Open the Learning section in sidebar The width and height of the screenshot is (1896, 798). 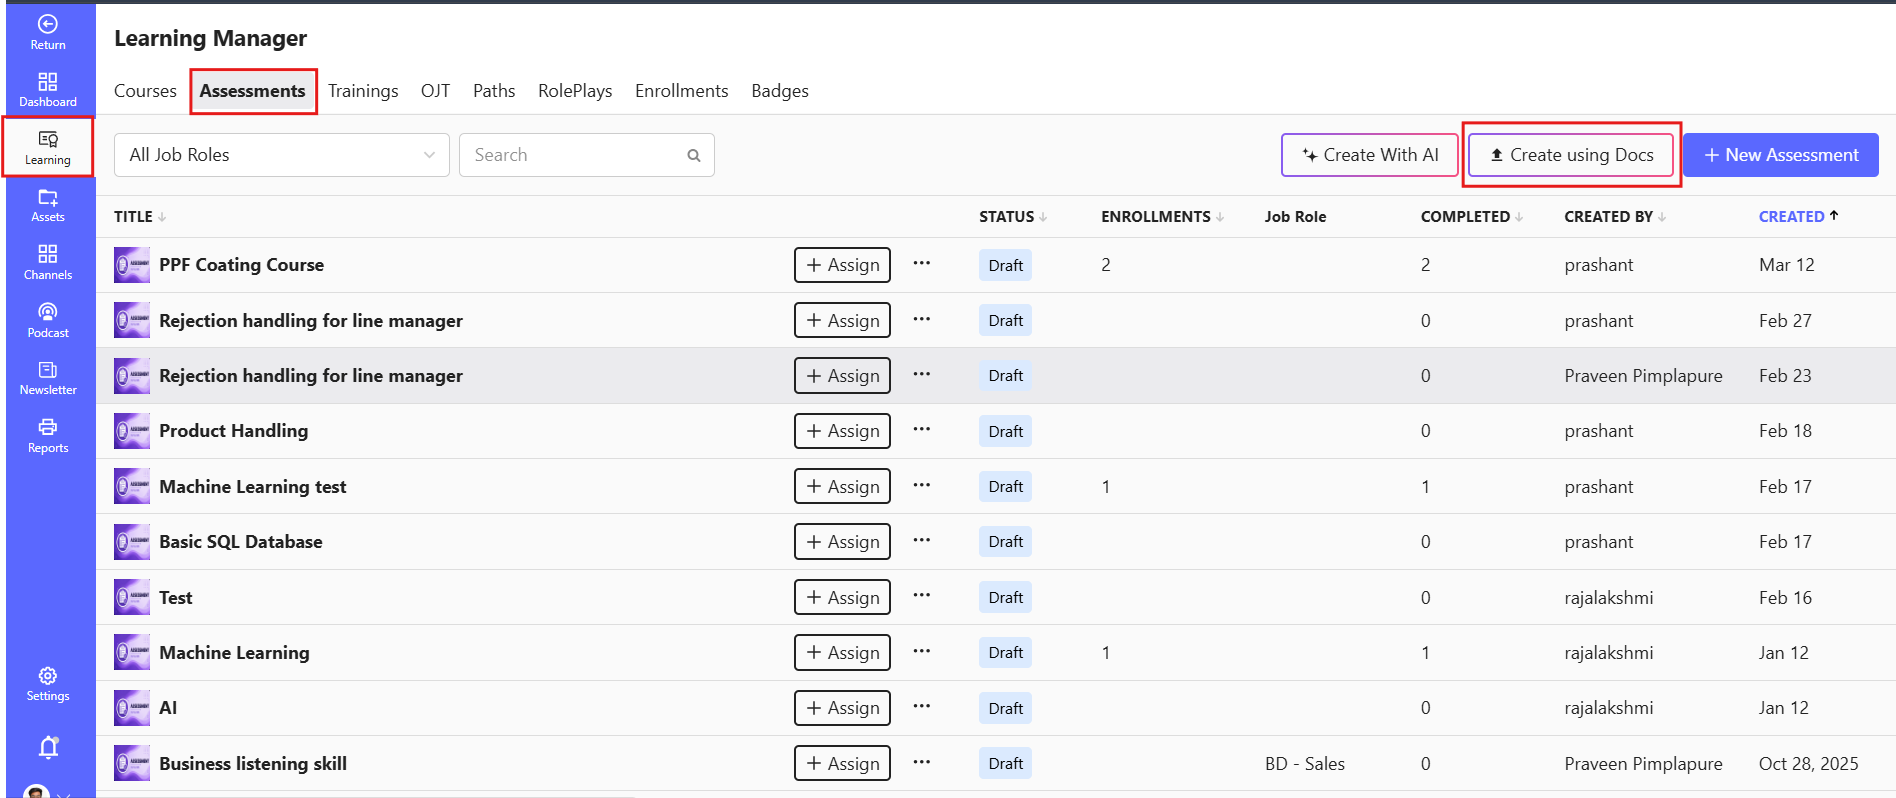point(48,147)
